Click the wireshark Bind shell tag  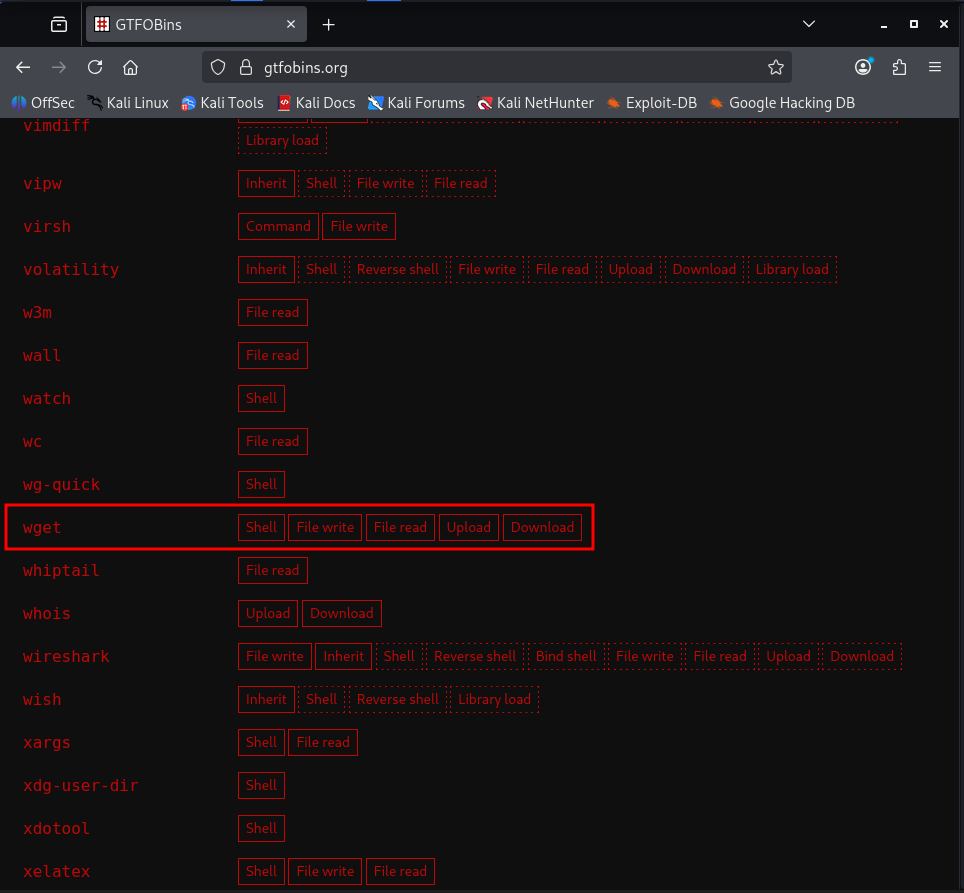point(566,656)
